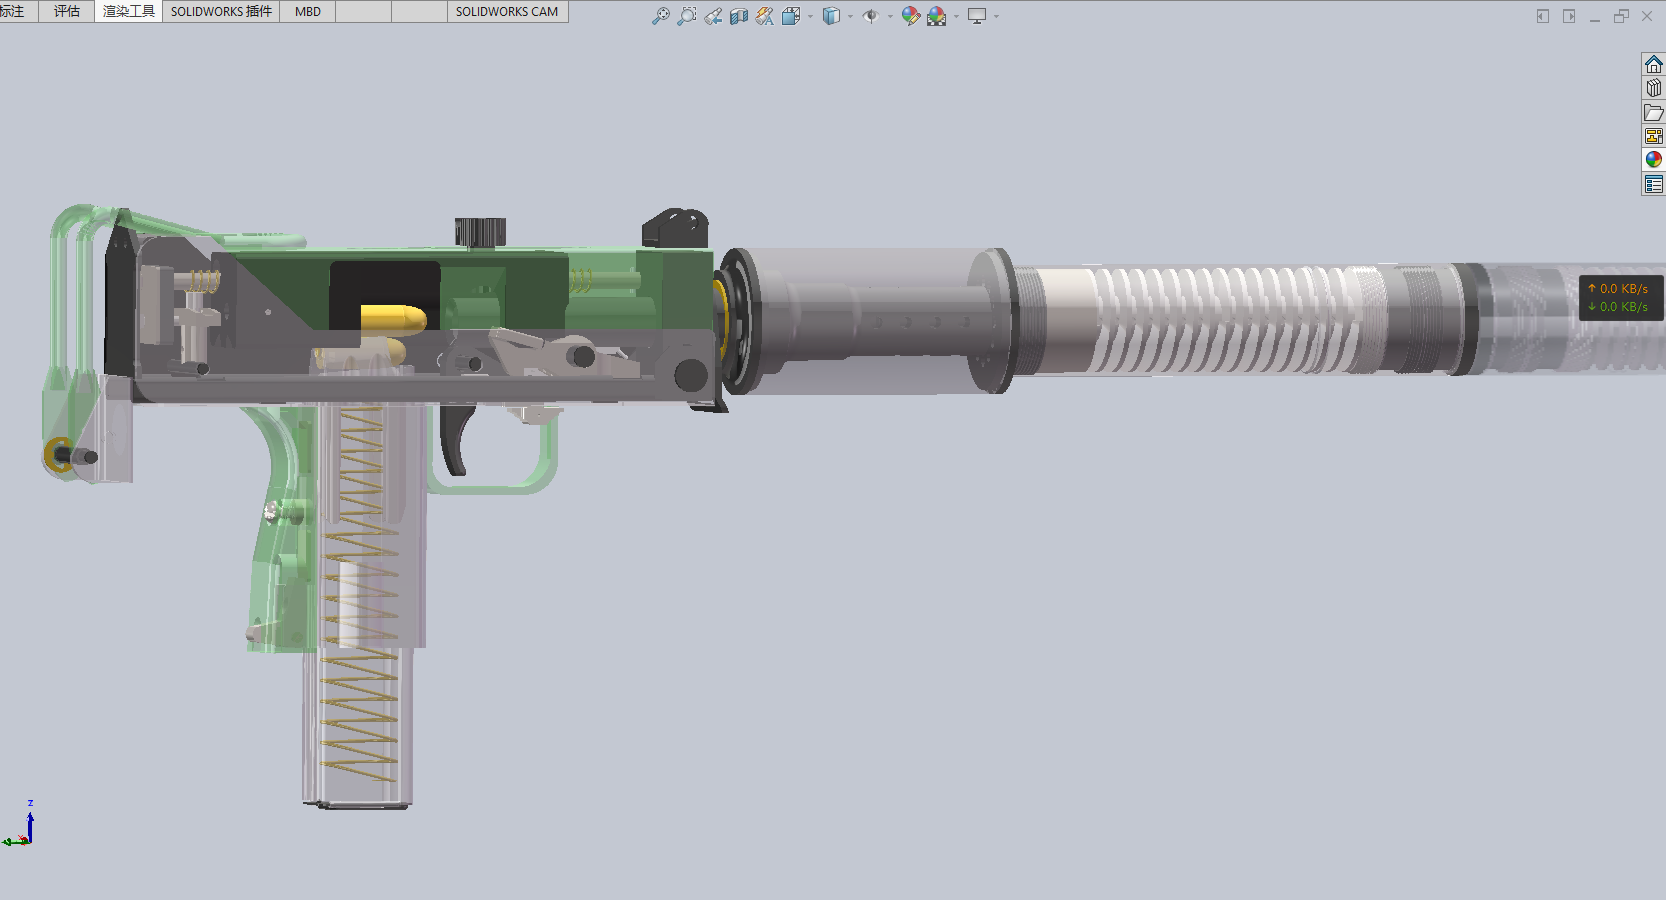Open the Appearances color ball pane
The height and width of the screenshot is (900, 1666).
click(1654, 160)
